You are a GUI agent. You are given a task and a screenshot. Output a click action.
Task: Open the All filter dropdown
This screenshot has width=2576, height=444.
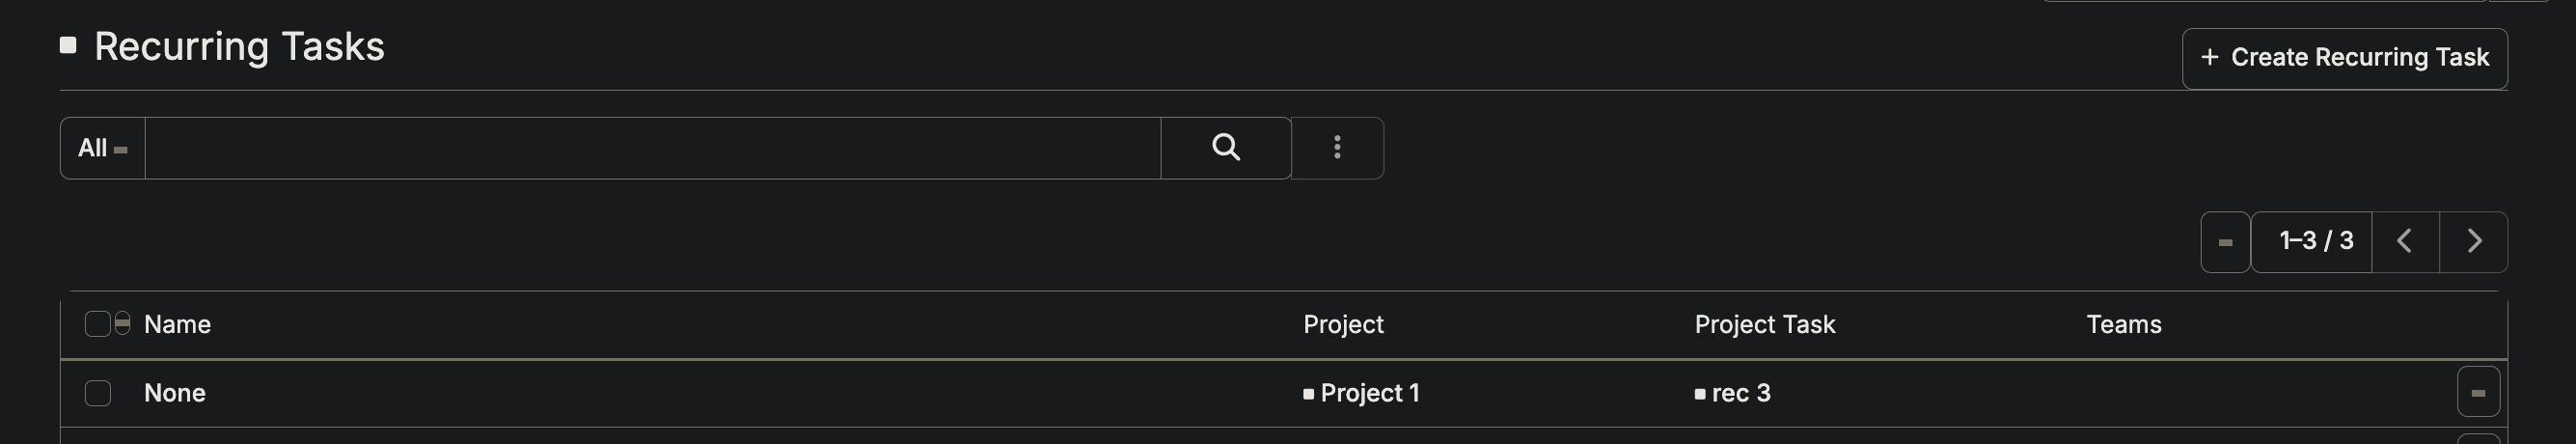click(102, 148)
